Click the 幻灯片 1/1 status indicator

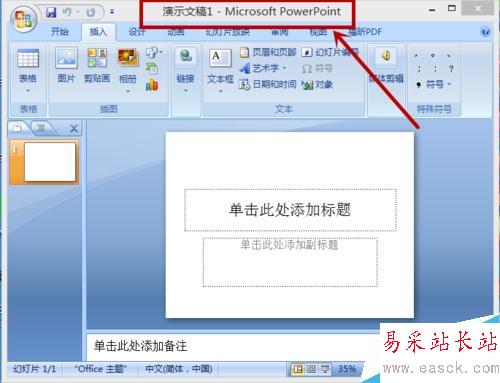coord(34,369)
